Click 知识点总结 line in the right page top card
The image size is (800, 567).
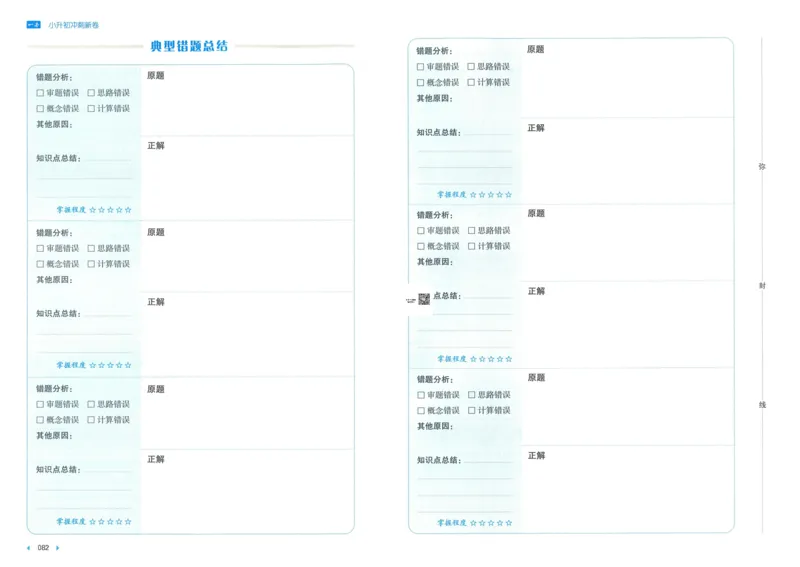(x=487, y=135)
